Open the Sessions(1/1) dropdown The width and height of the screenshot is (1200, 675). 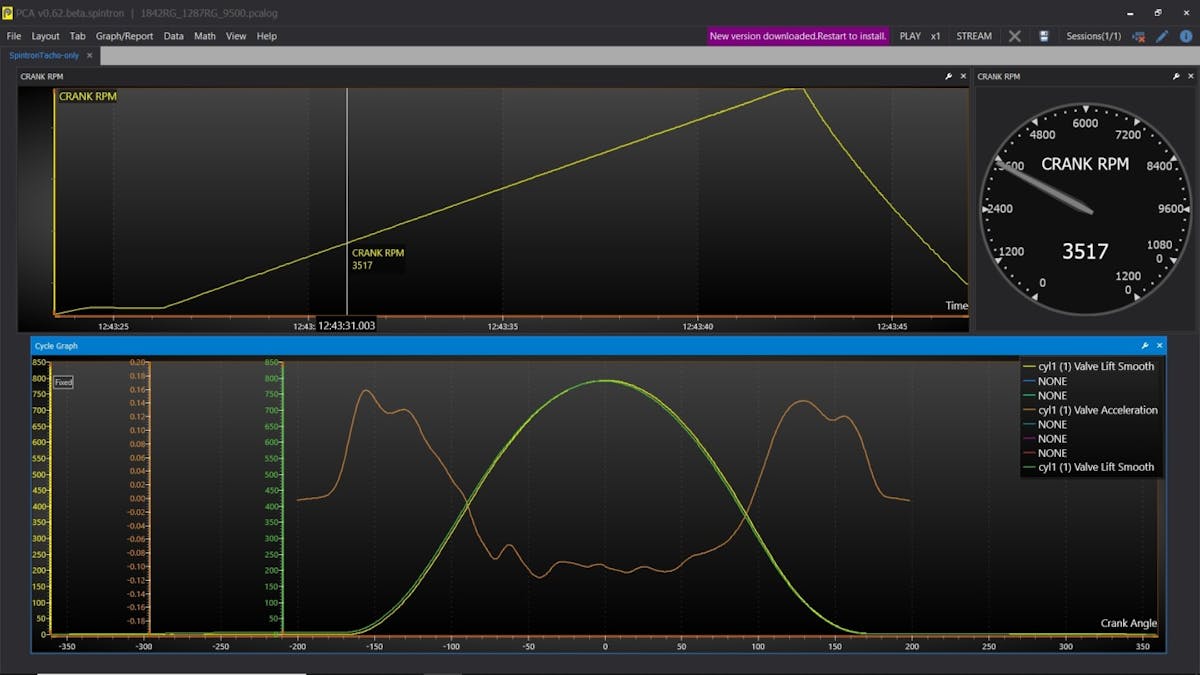pyautogui.click(x=1093, y=36)
